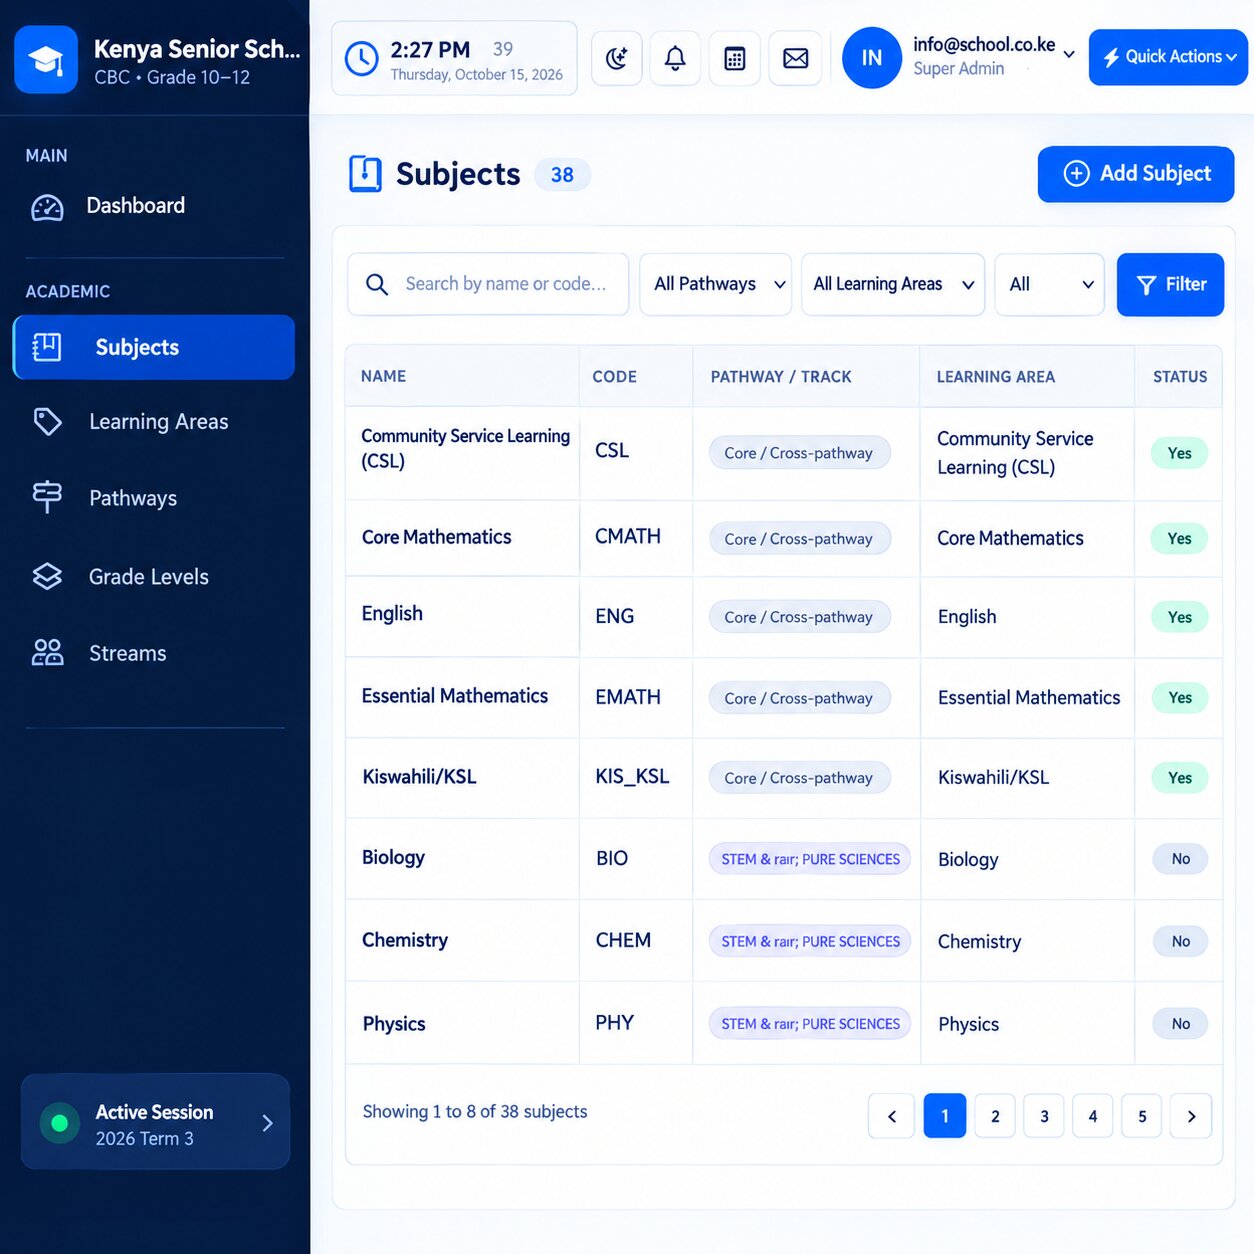
Task: Apply the Filter button
Action: click(x=1170, y=284)
